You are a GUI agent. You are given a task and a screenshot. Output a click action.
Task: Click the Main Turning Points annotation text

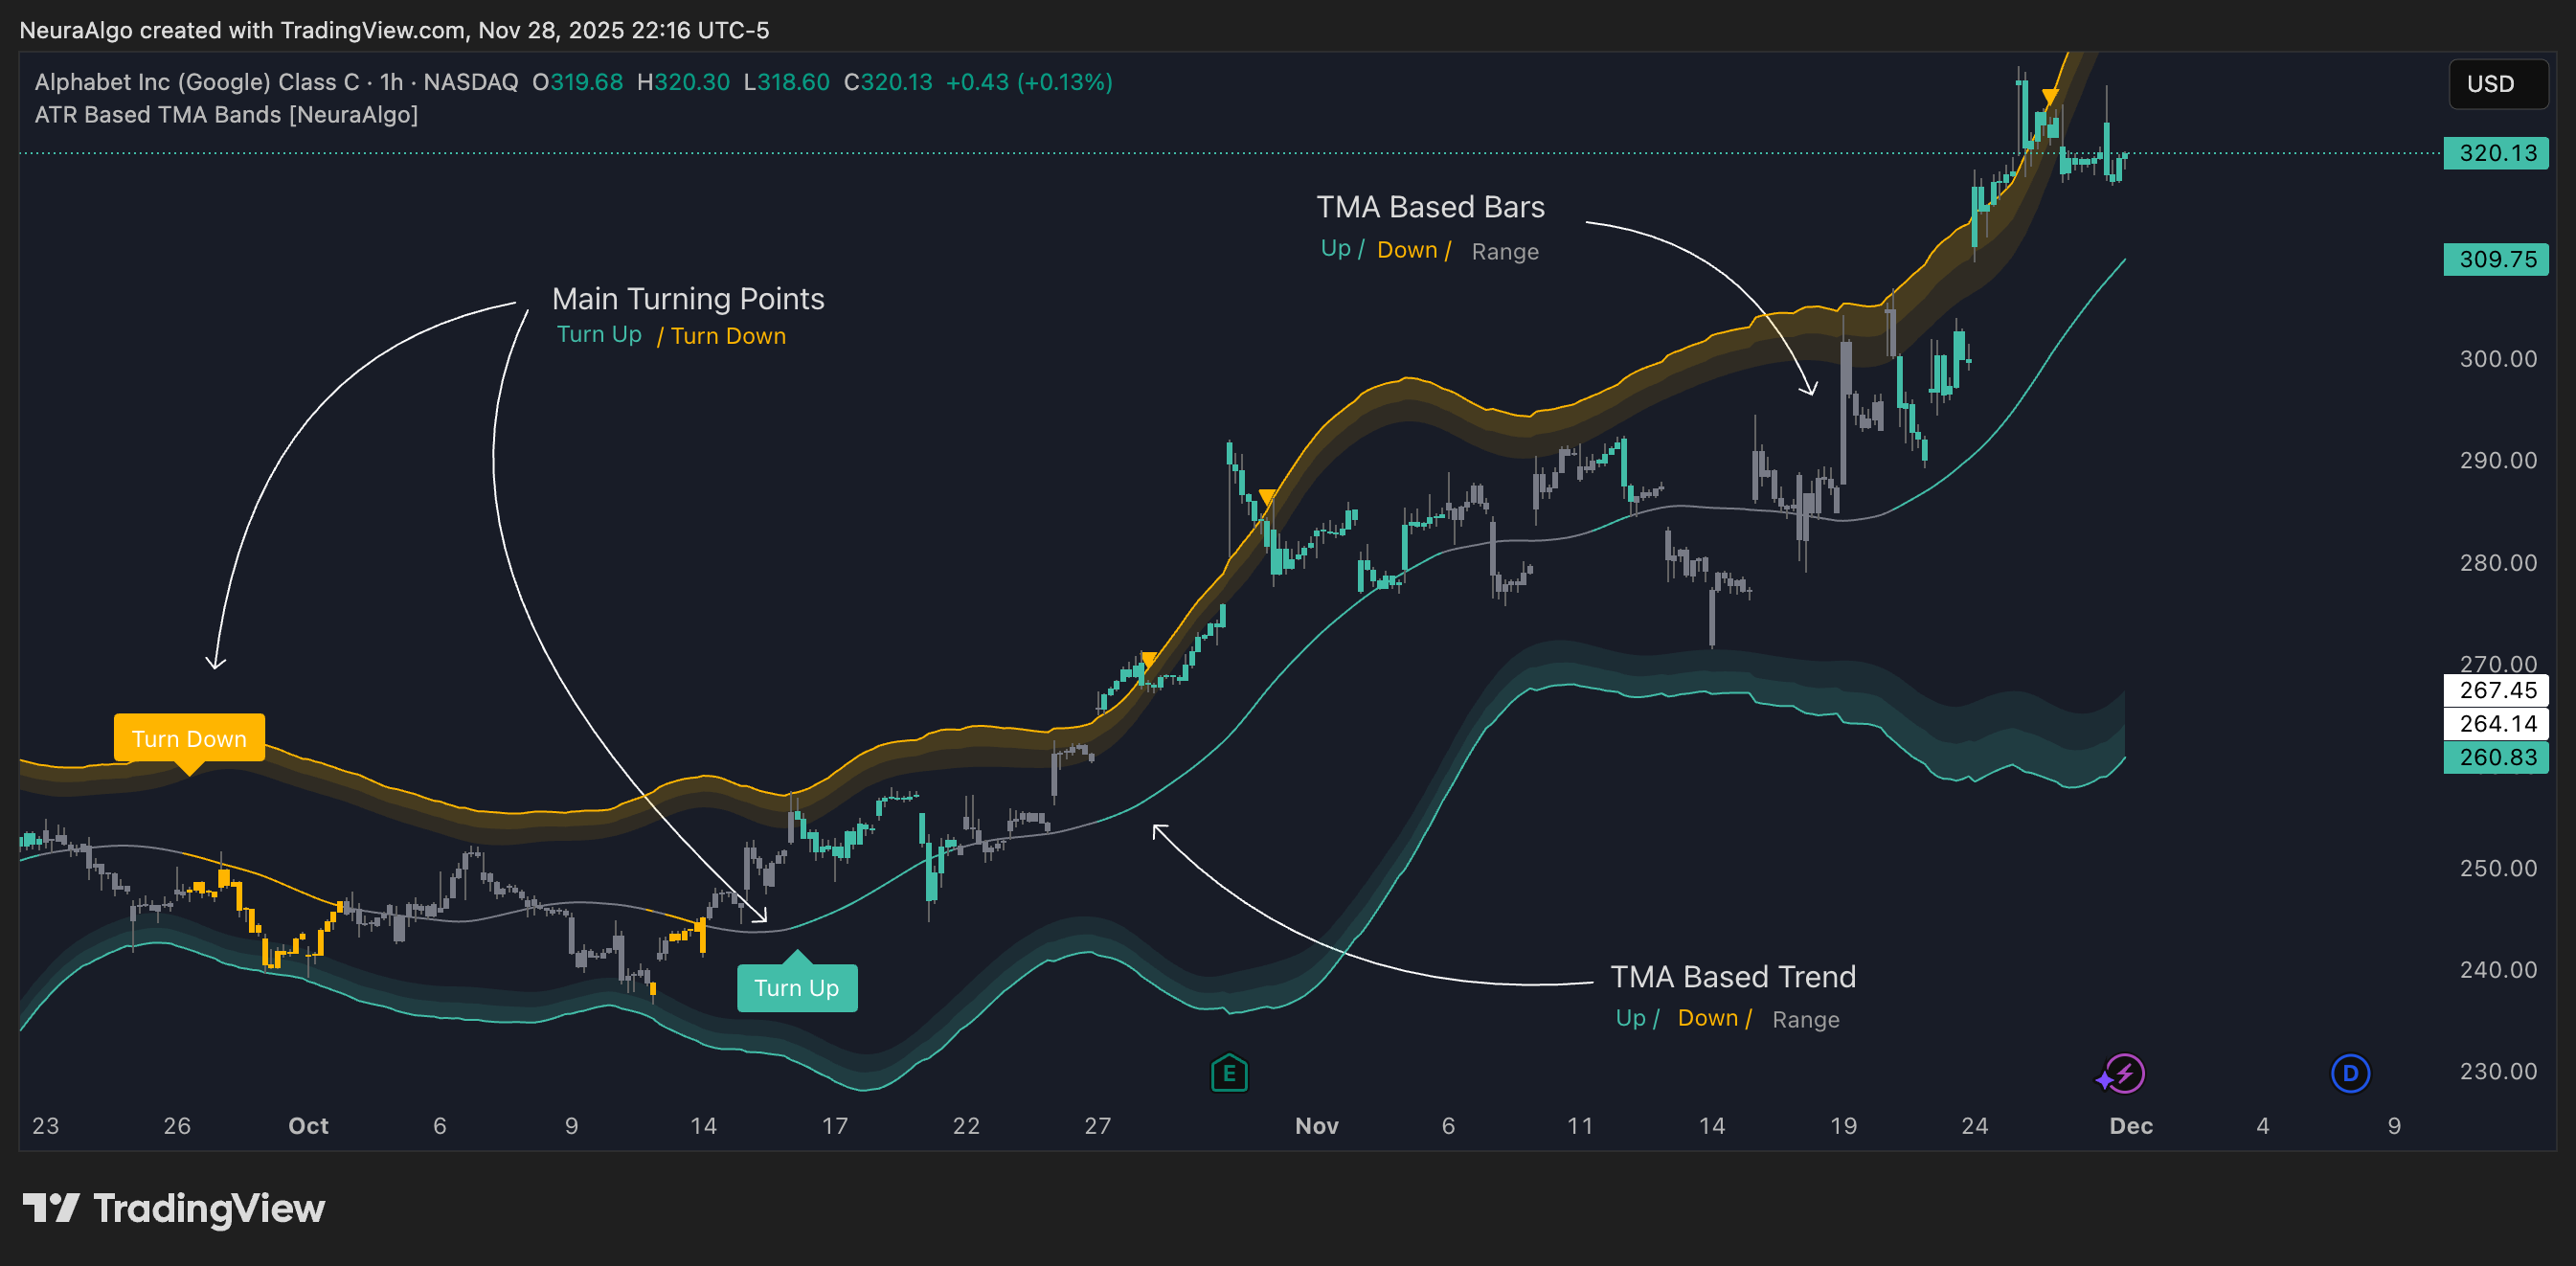(x=688, y=299)
